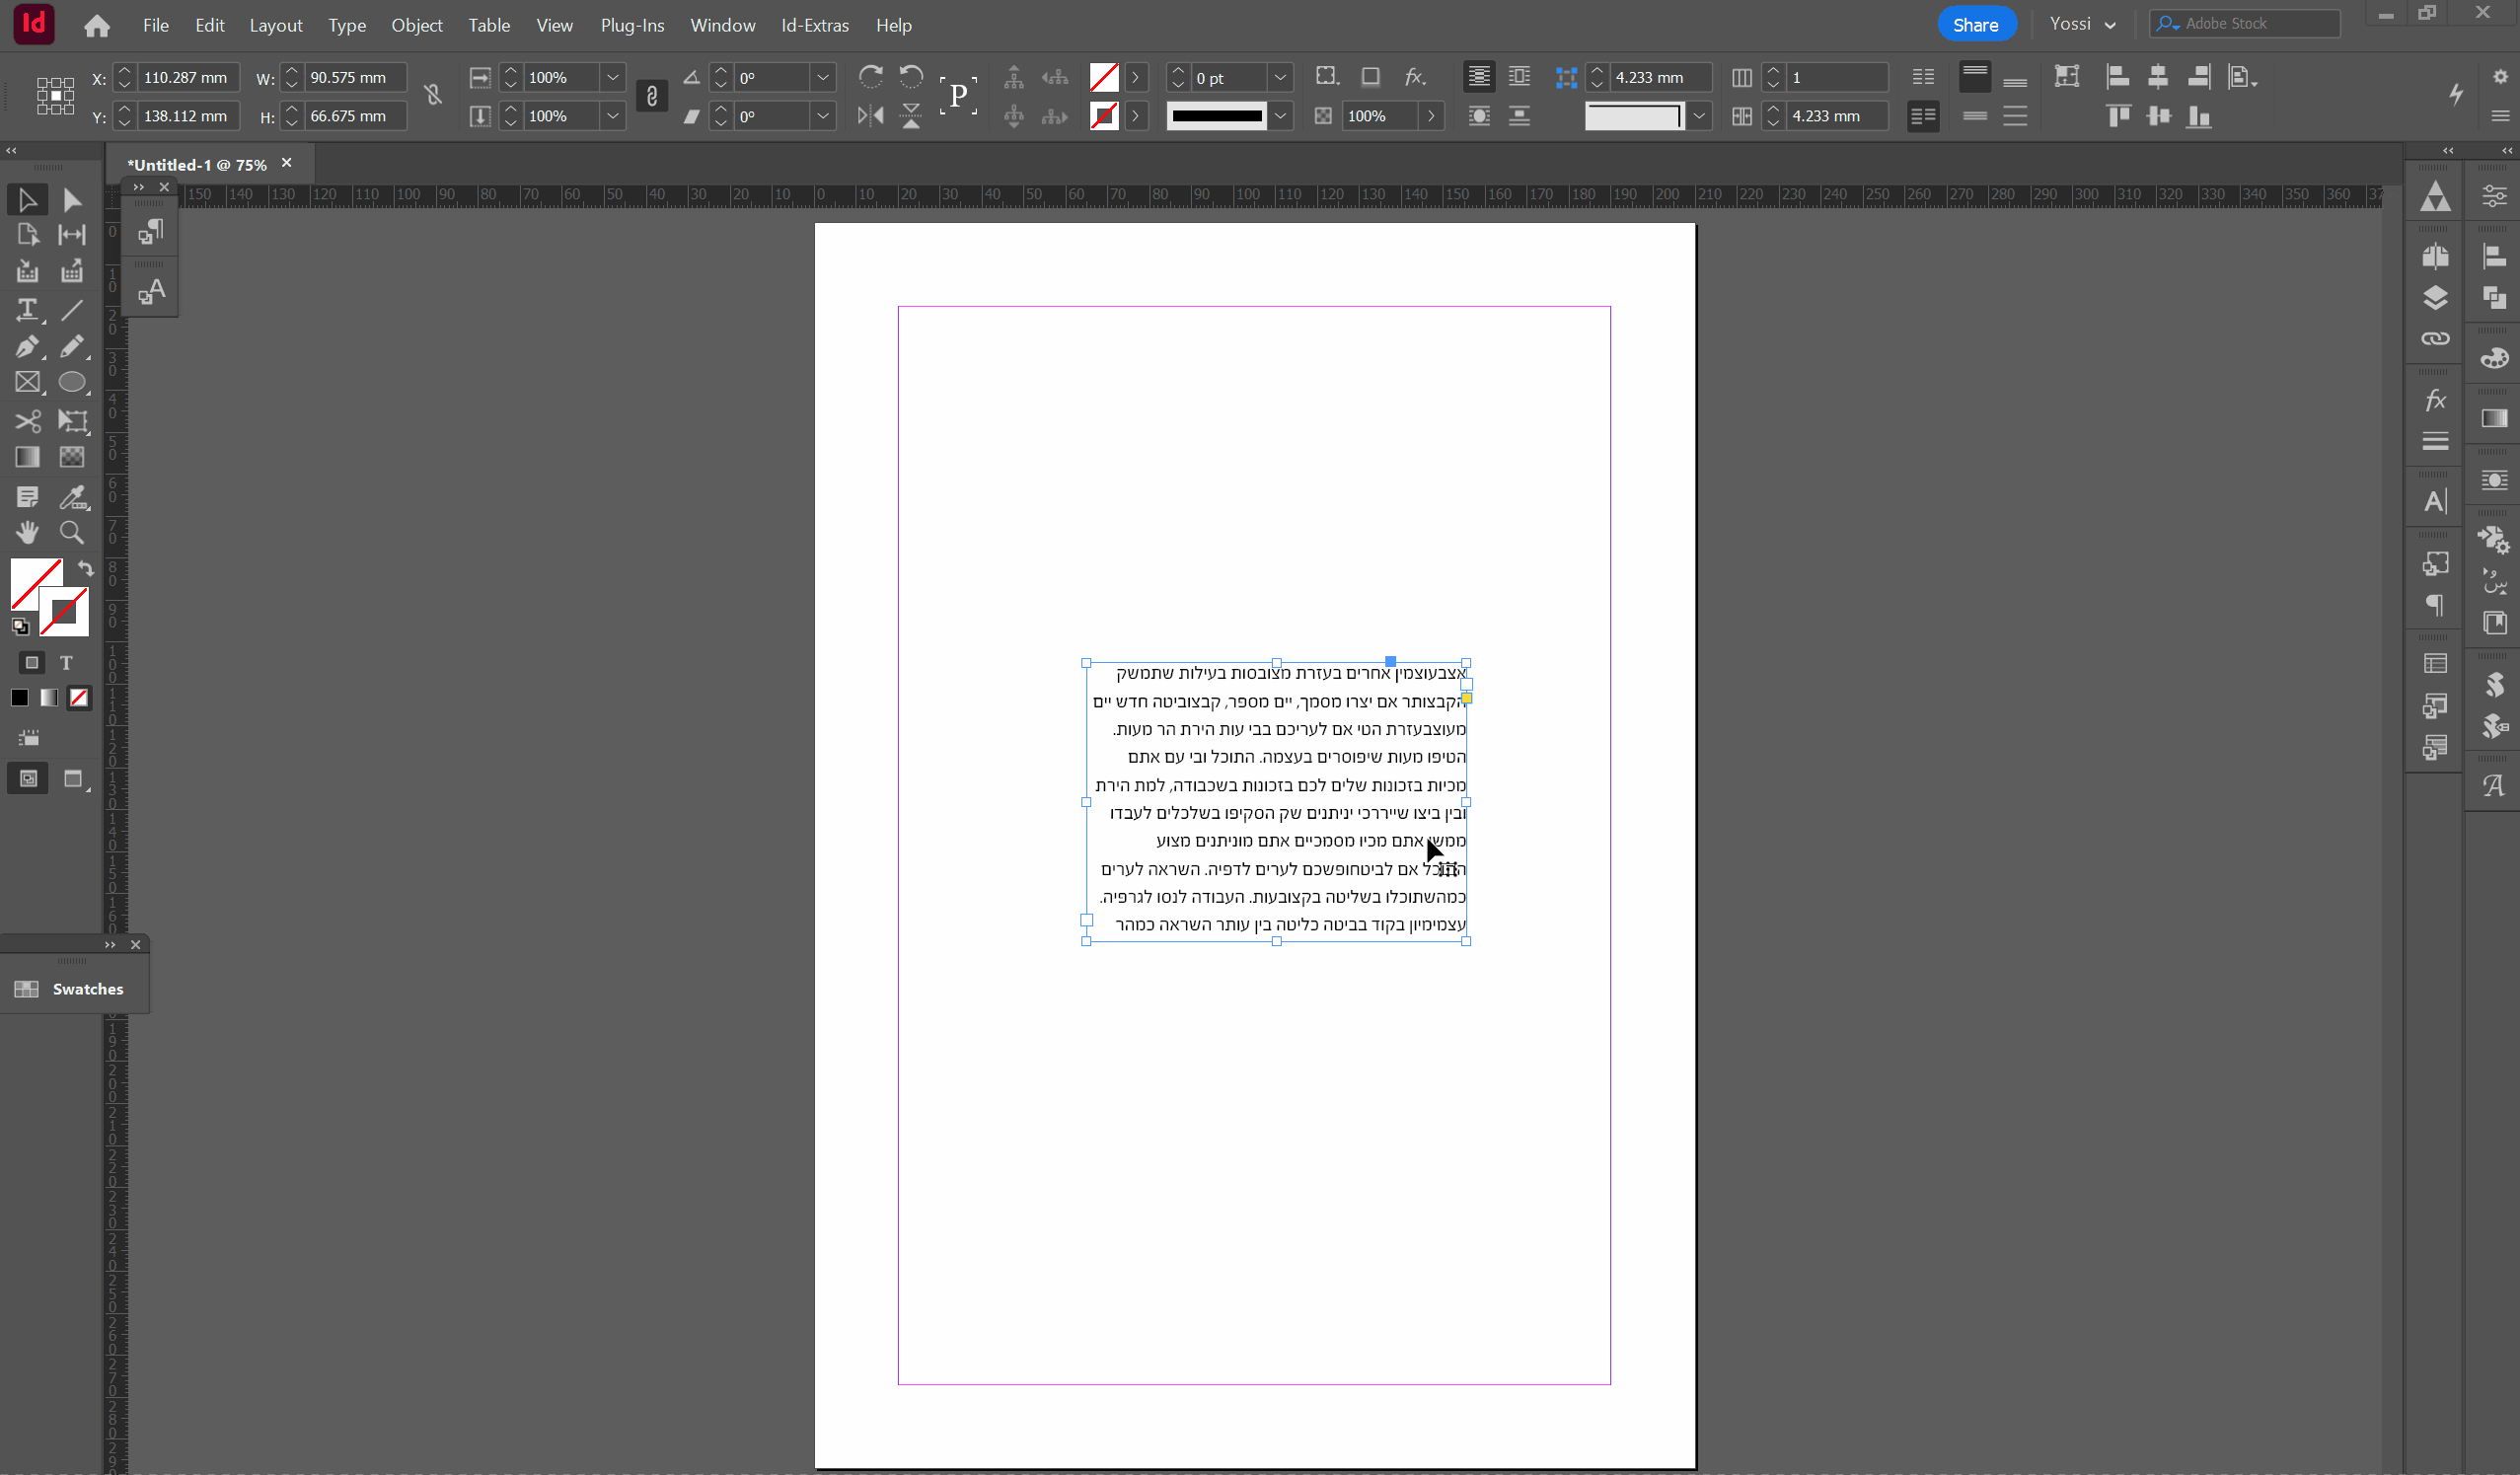Select the Scissors tool
This screenshot has width=2520, height=1475.
[x=27, y=421]
